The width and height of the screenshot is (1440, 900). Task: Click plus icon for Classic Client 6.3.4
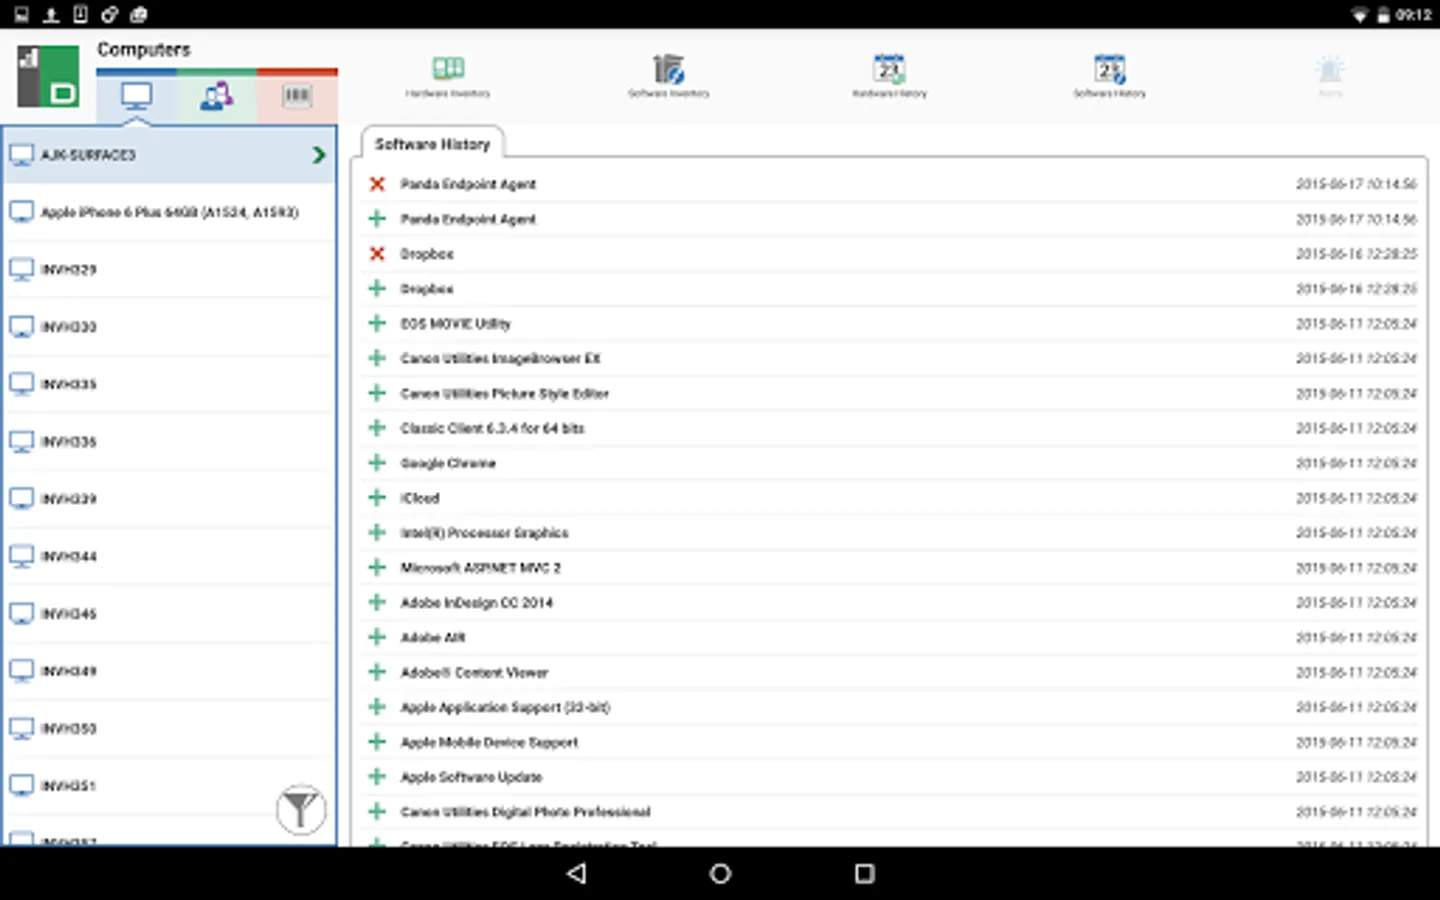377,428
